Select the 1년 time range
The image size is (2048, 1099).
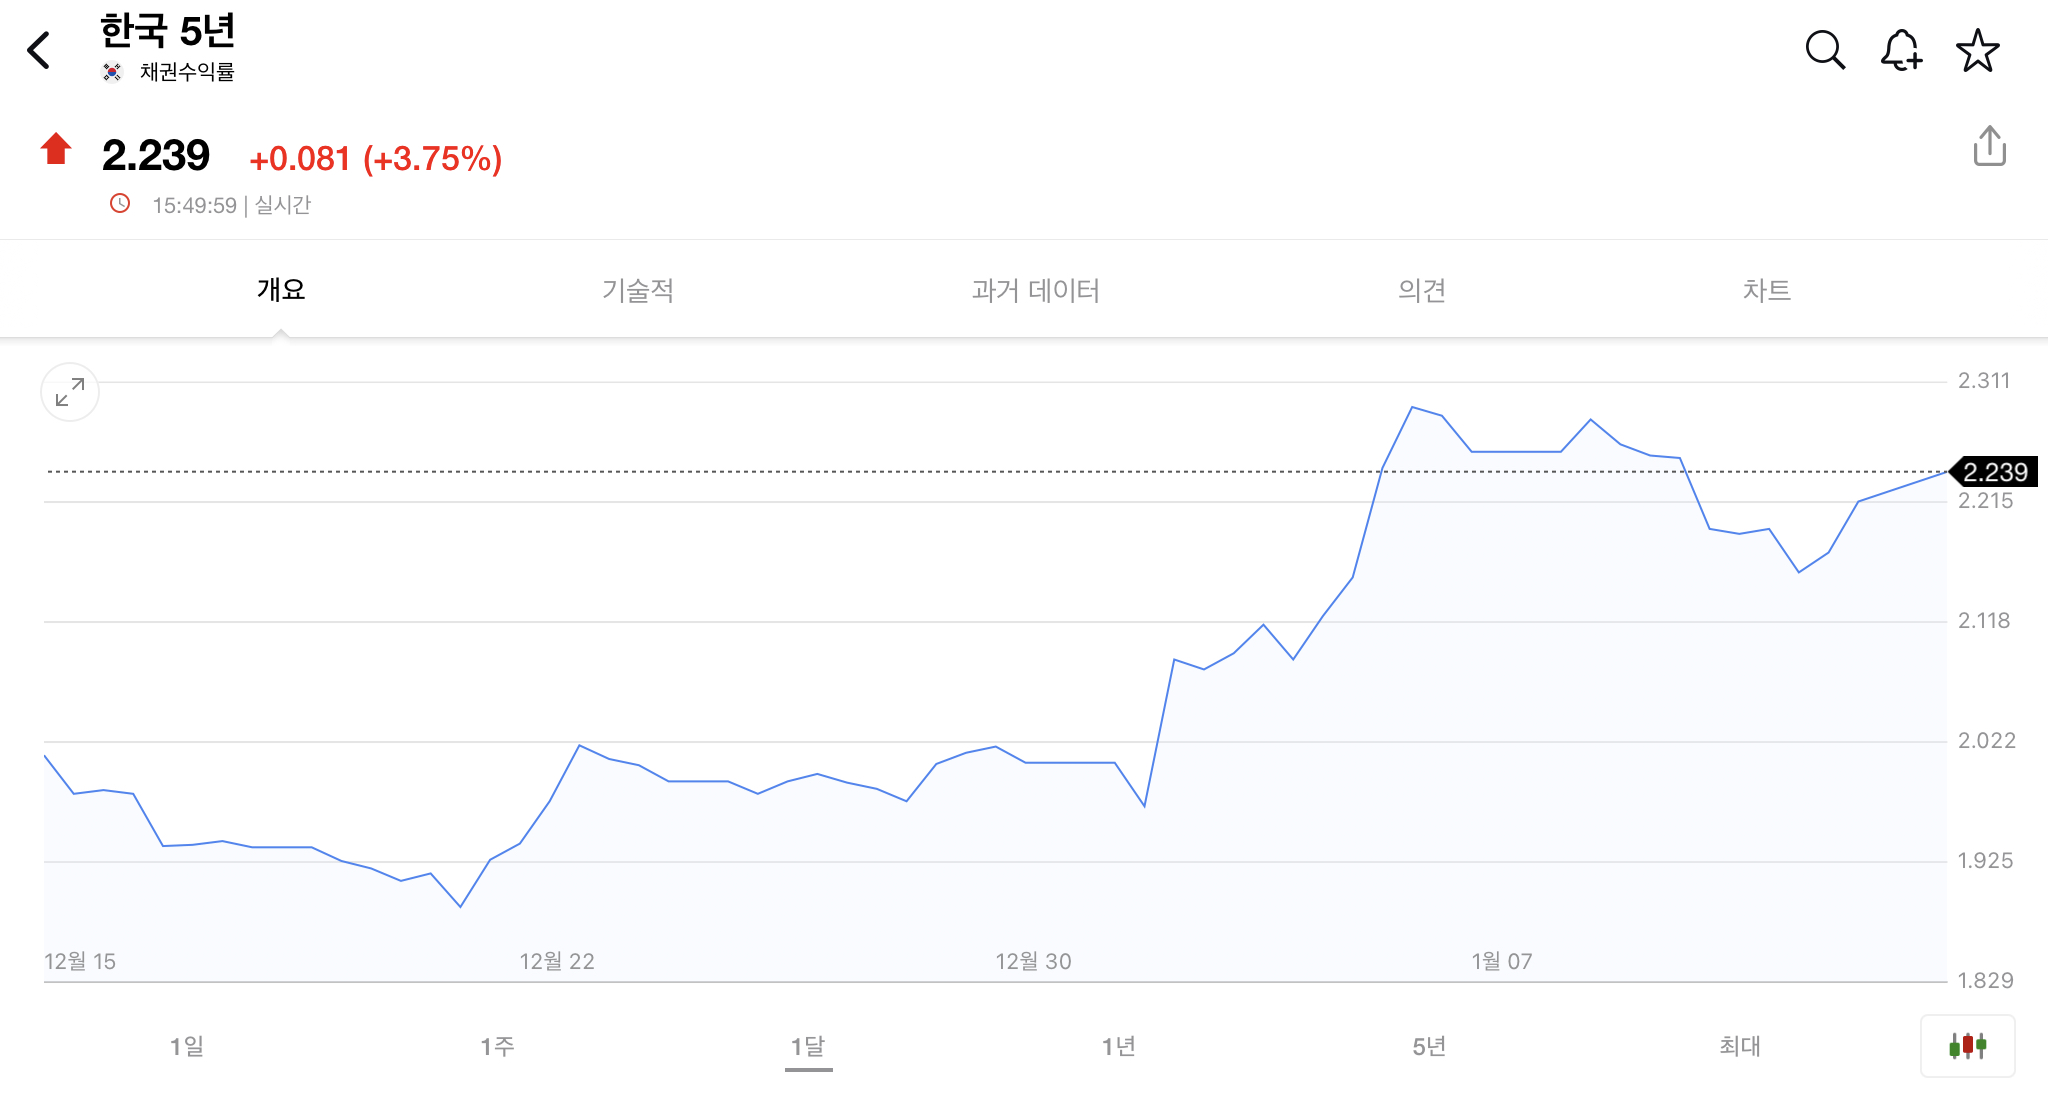point(1119,1046)
